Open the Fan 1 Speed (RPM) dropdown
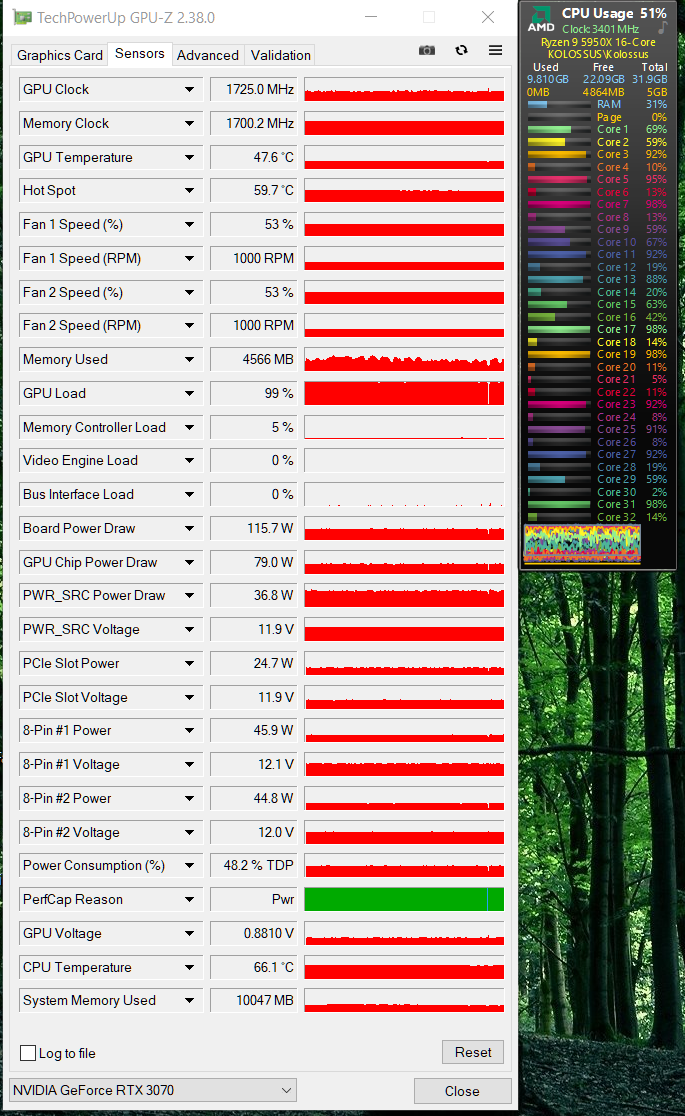The width and height of the screenshot is (685, 1116). click(x=189, y=258)
